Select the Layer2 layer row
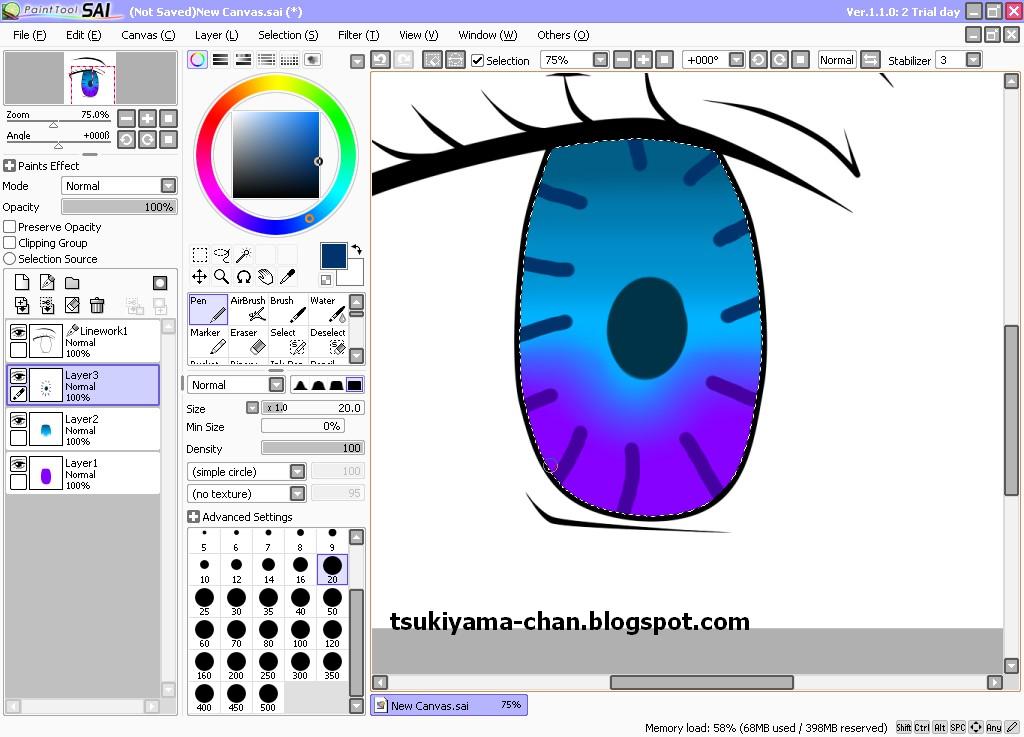The image size is (1024, 737). 83,430
